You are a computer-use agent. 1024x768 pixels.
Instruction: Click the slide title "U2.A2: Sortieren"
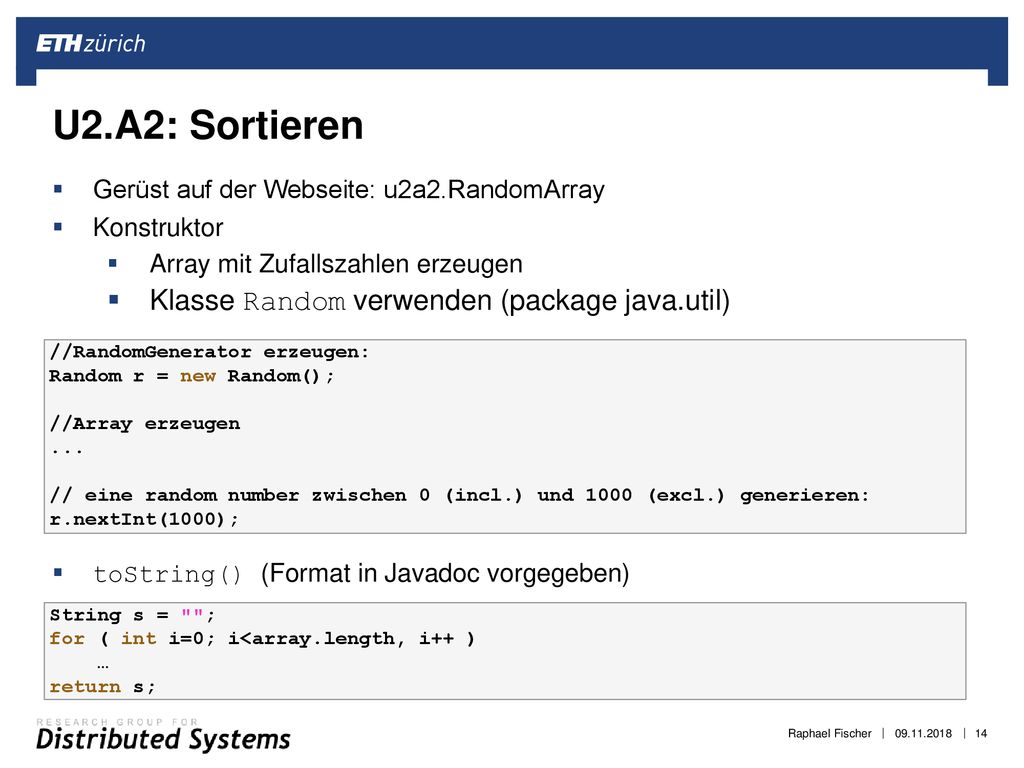208,125
